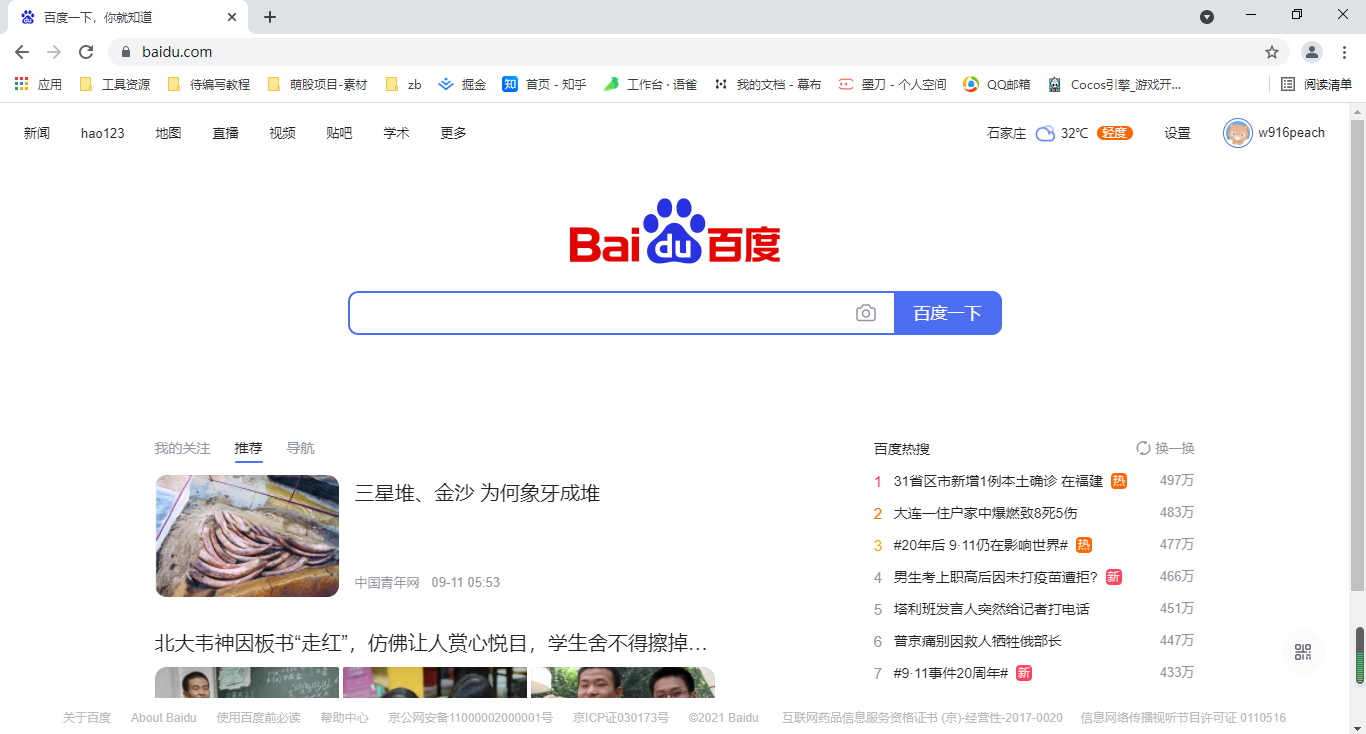
Task: Bookmark this page with the star icon
Action: [x=1271, y=52]
